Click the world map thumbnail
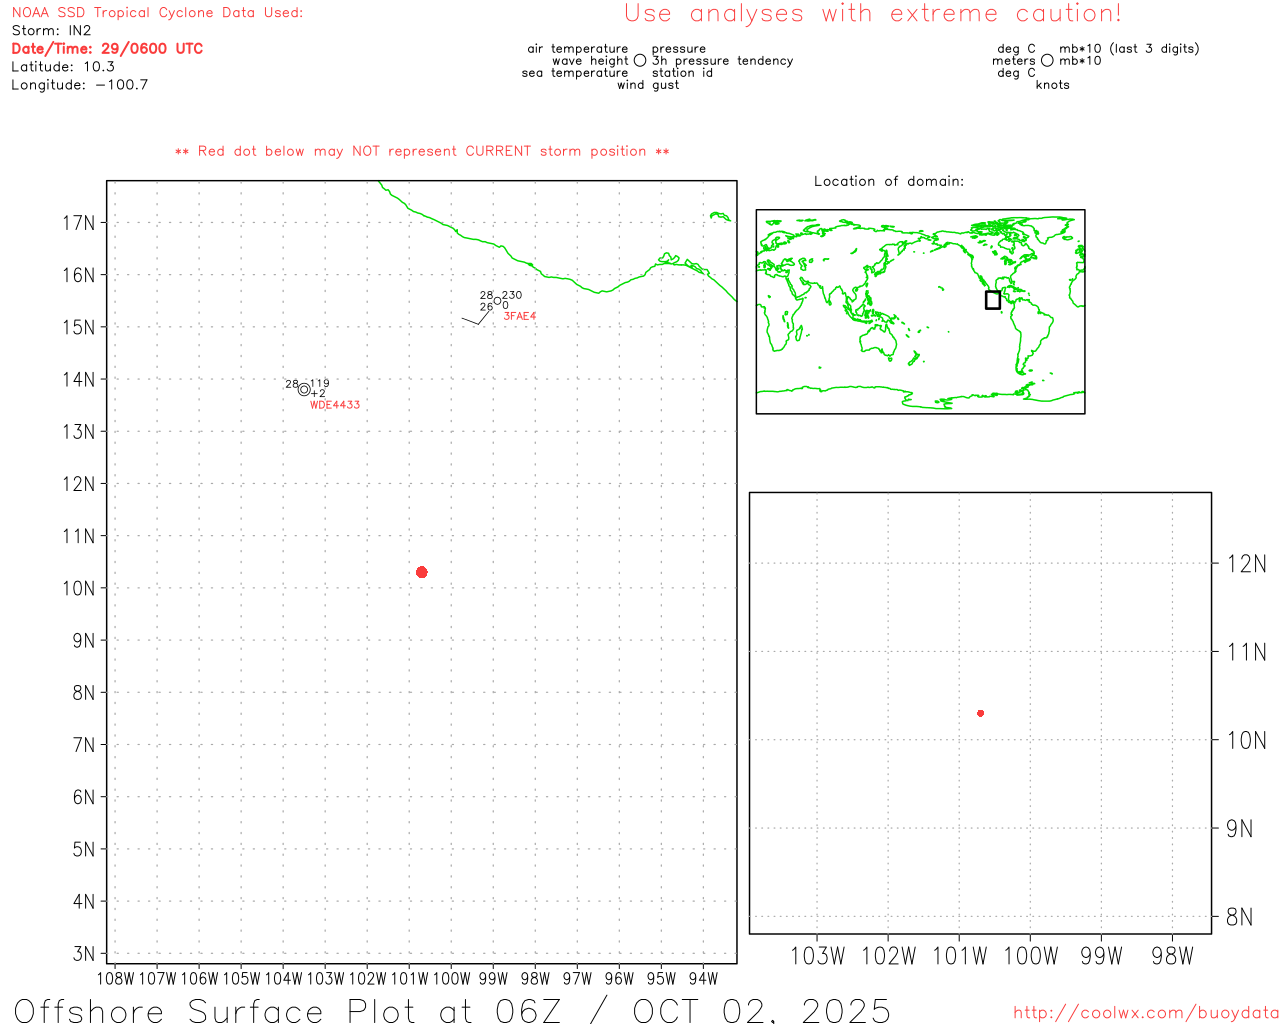The height and width of the screenshot is (1024, 1280). click(920, 312)
